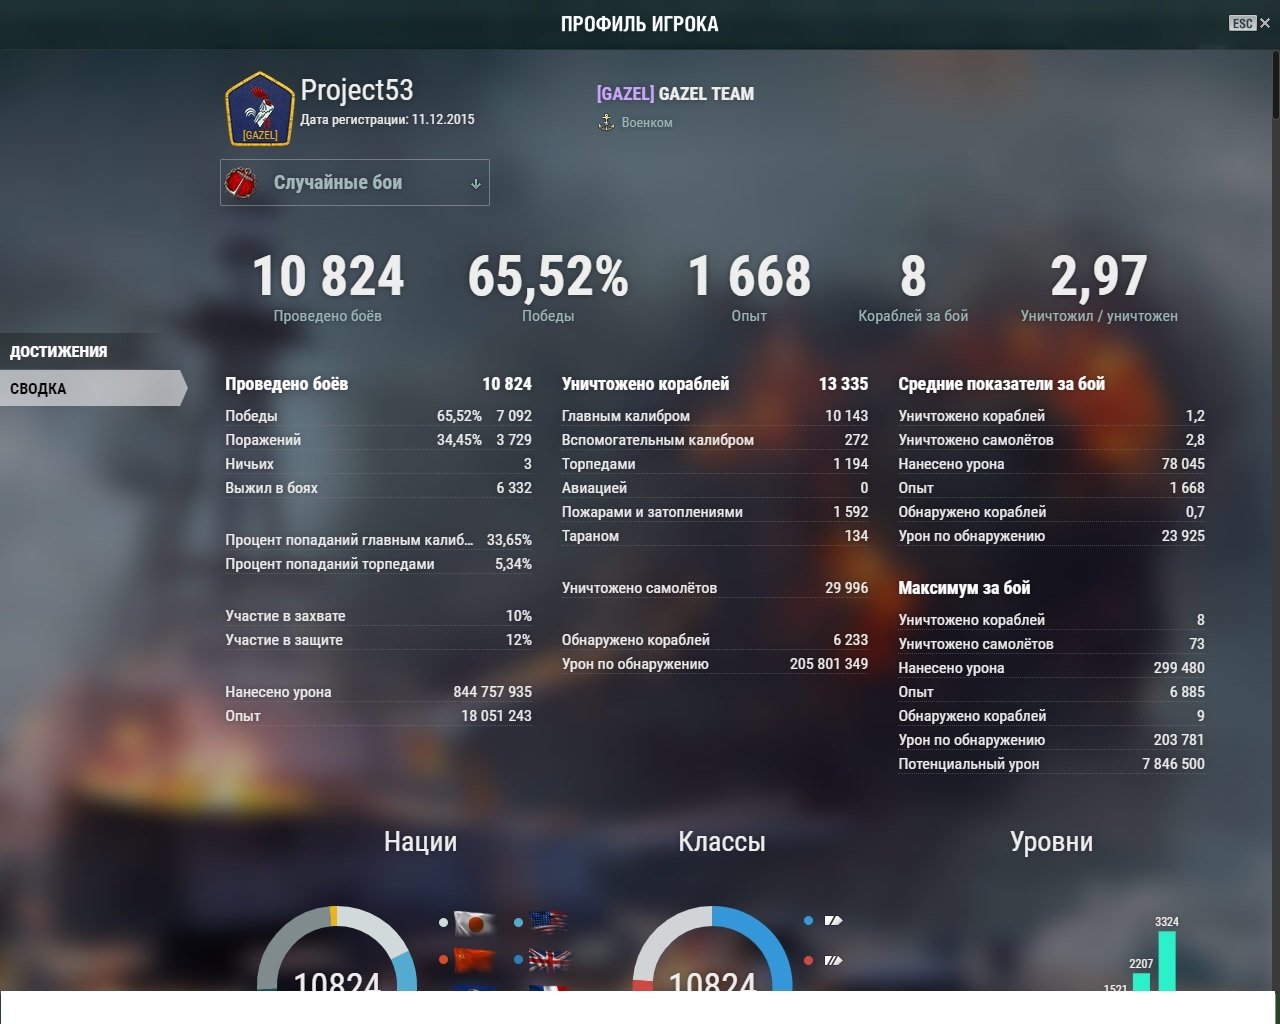Click the Уровни section heading
The width and height of the screenshot is (1280, 1024).
(1051, 842)
